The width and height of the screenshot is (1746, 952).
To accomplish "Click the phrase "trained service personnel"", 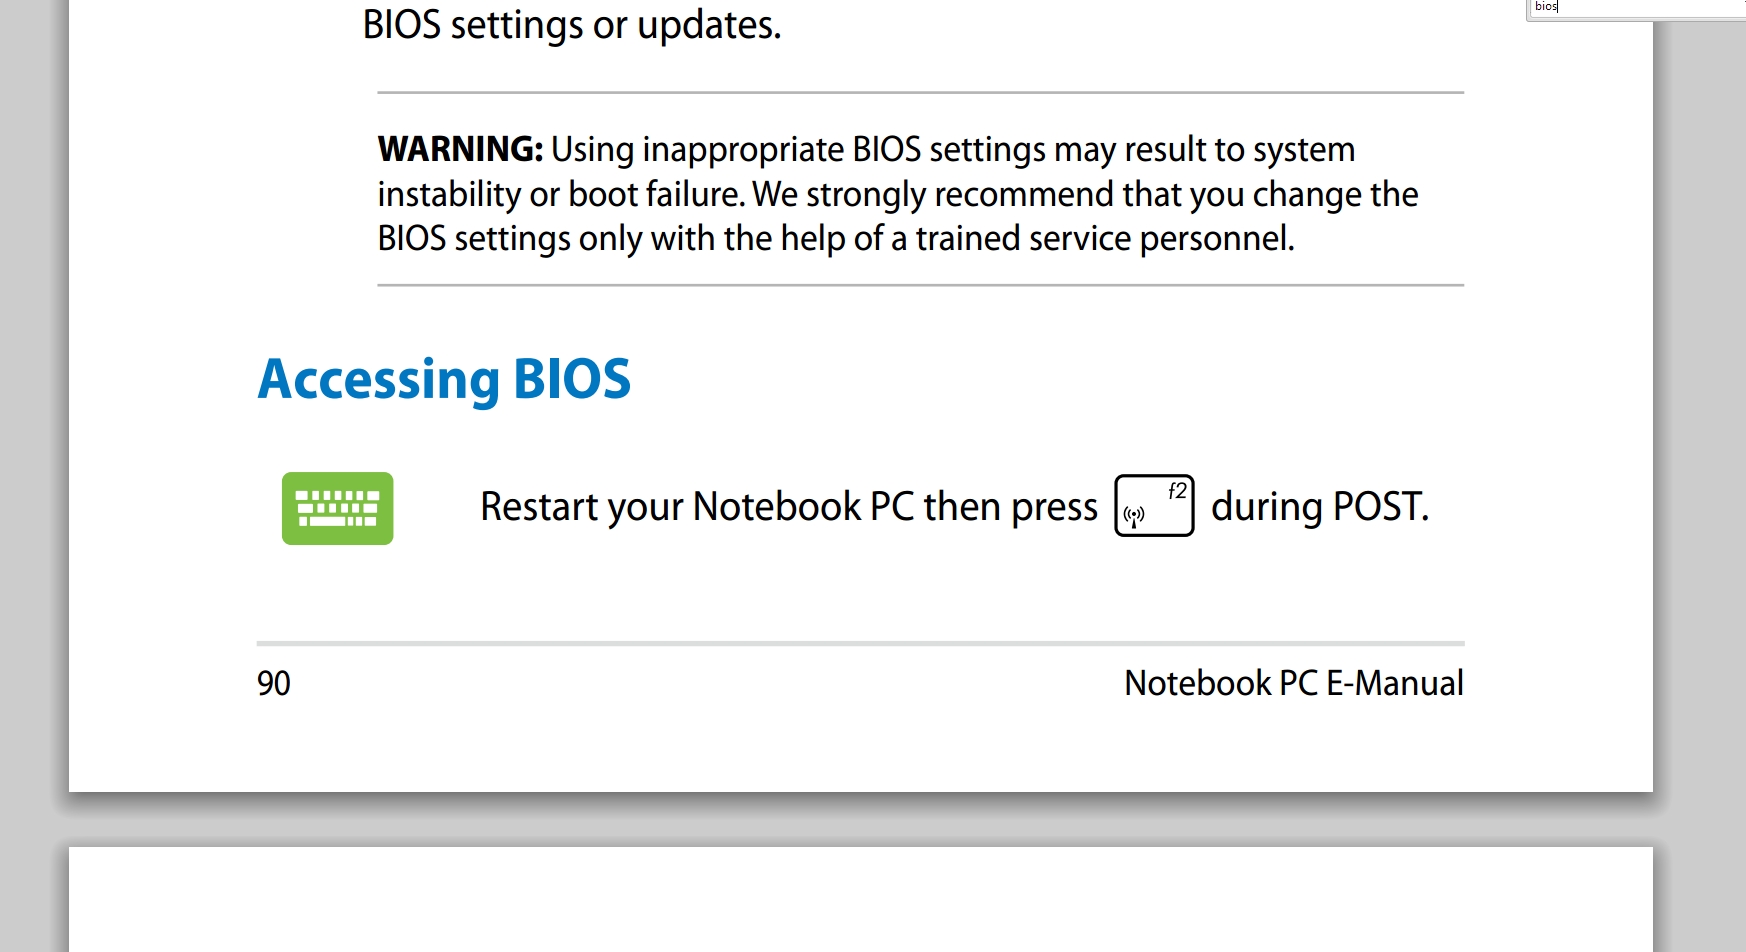I will click(x=1103, y=239).
